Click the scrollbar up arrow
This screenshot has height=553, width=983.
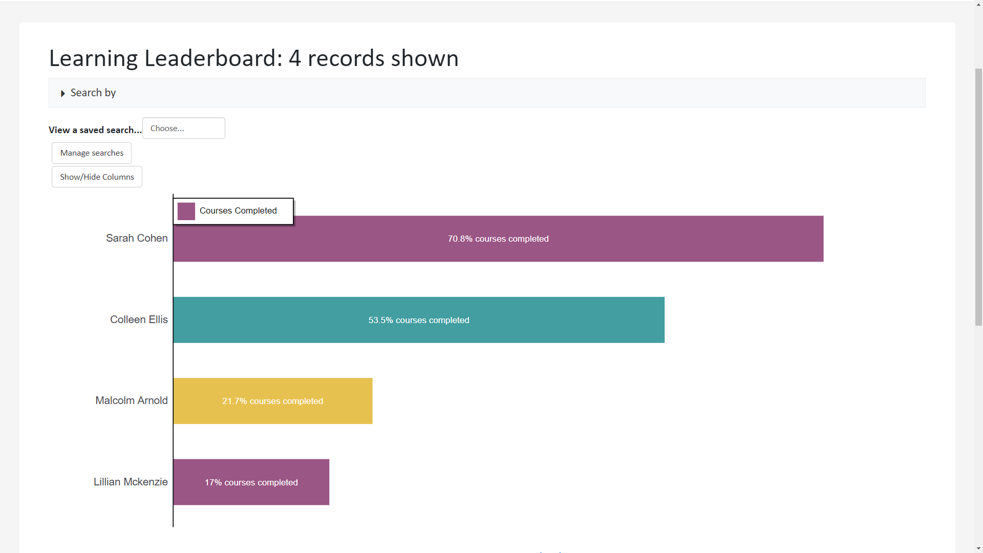[978, 5]
